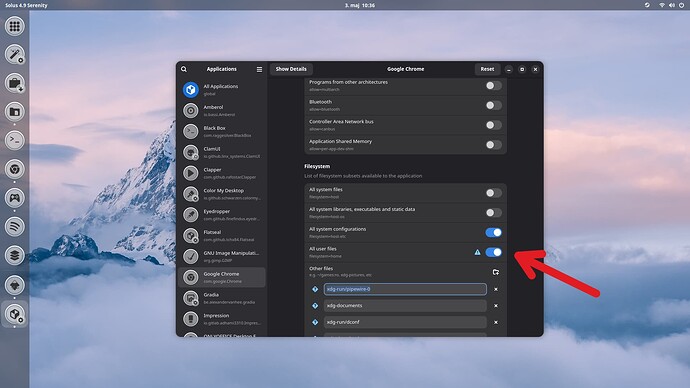Reset Google Chrome permissions
This screenshot has width=690, height=388.
487,69
